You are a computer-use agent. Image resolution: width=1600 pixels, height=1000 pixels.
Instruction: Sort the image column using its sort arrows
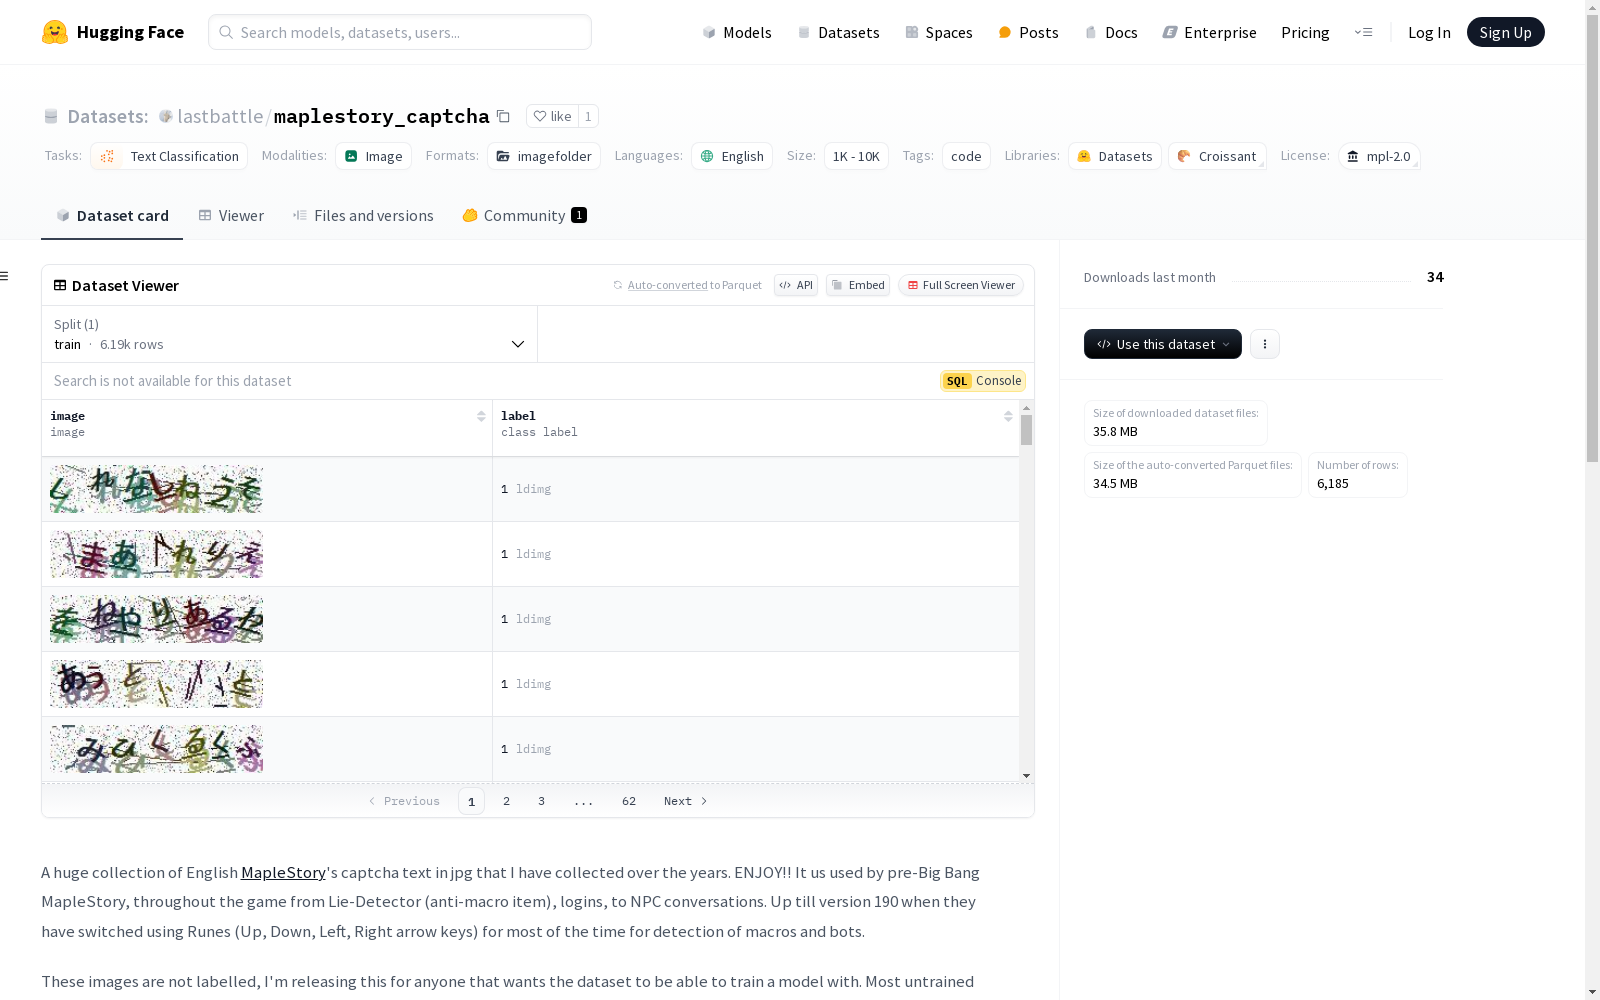tap(481, 416)
